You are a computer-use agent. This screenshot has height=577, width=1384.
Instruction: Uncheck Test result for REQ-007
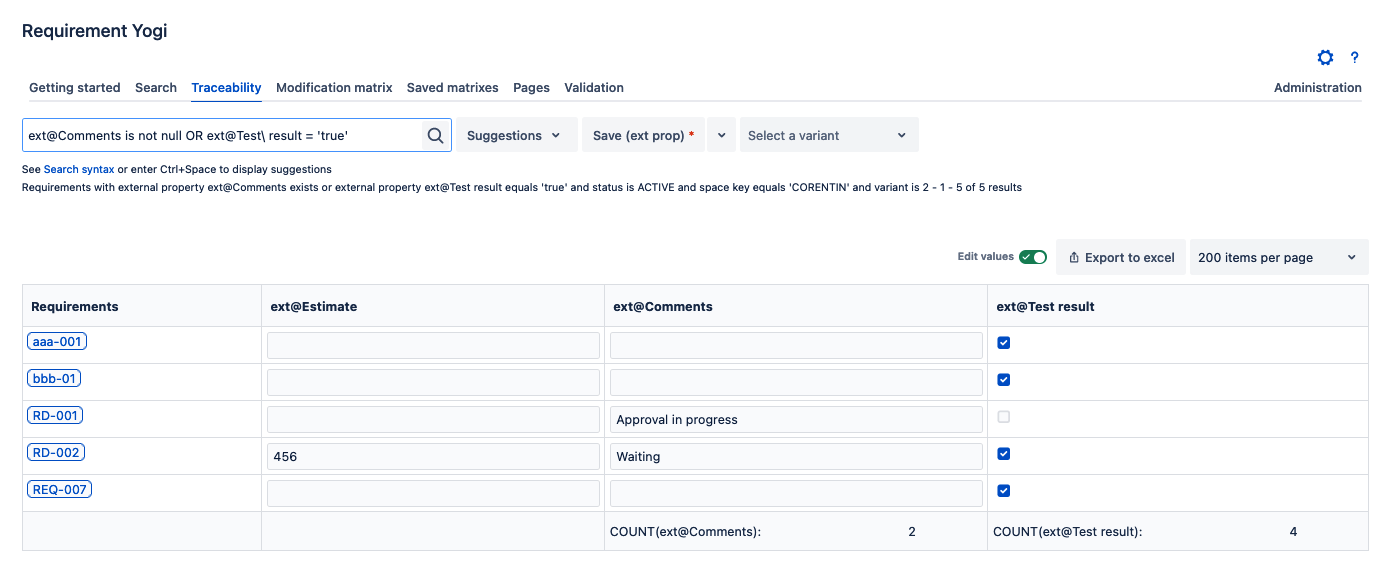(1004, 491)
